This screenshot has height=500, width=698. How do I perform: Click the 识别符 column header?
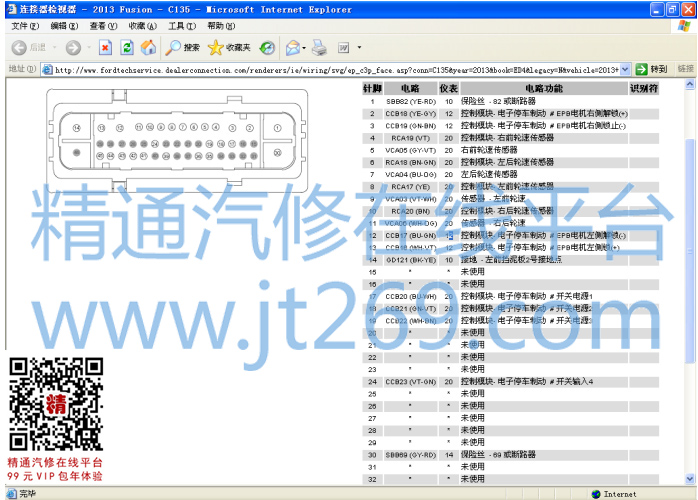[x=644, y=89]
